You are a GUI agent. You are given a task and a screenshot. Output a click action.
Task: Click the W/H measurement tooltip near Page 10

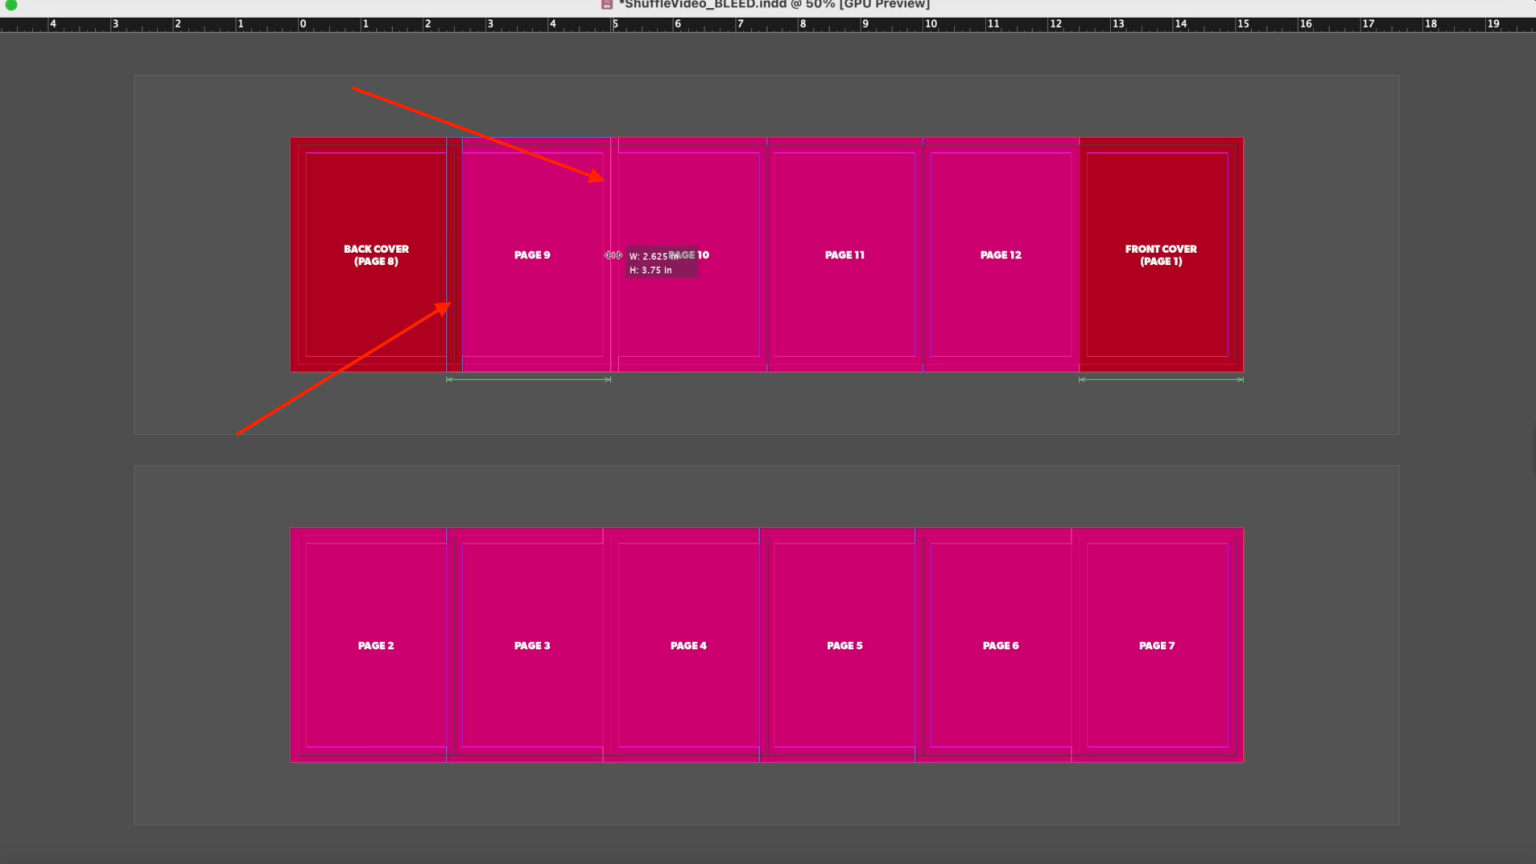click(660, 262)
